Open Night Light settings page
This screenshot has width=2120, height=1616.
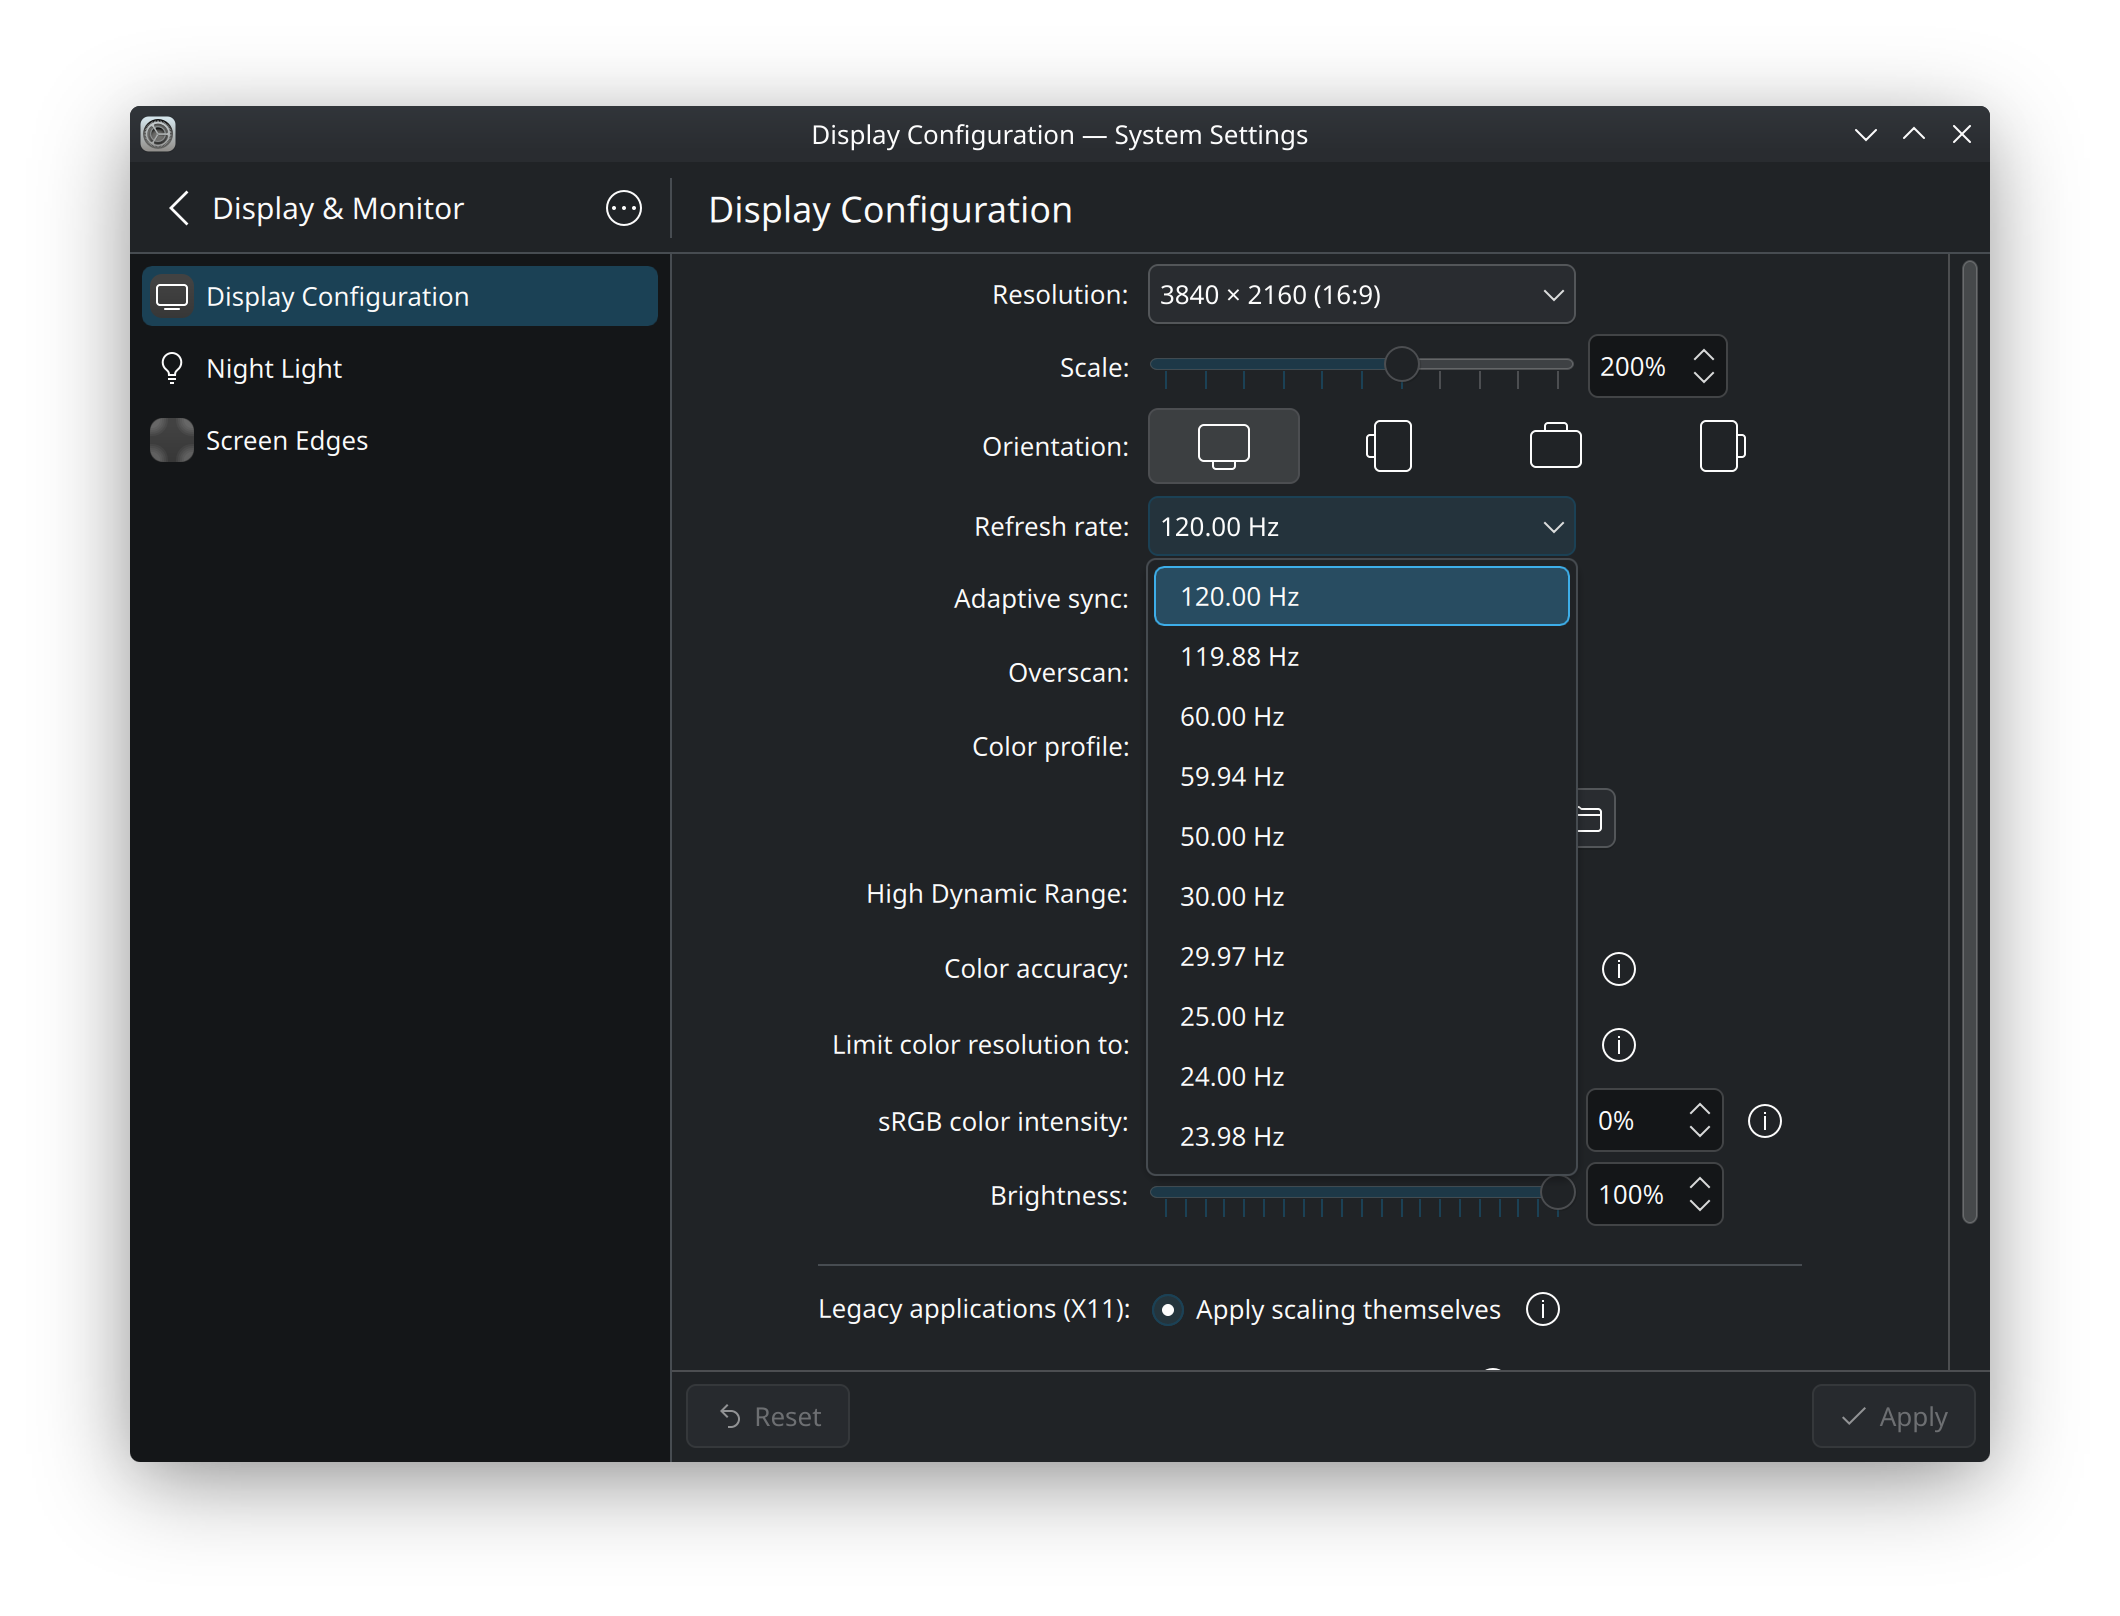click(400, 368)
